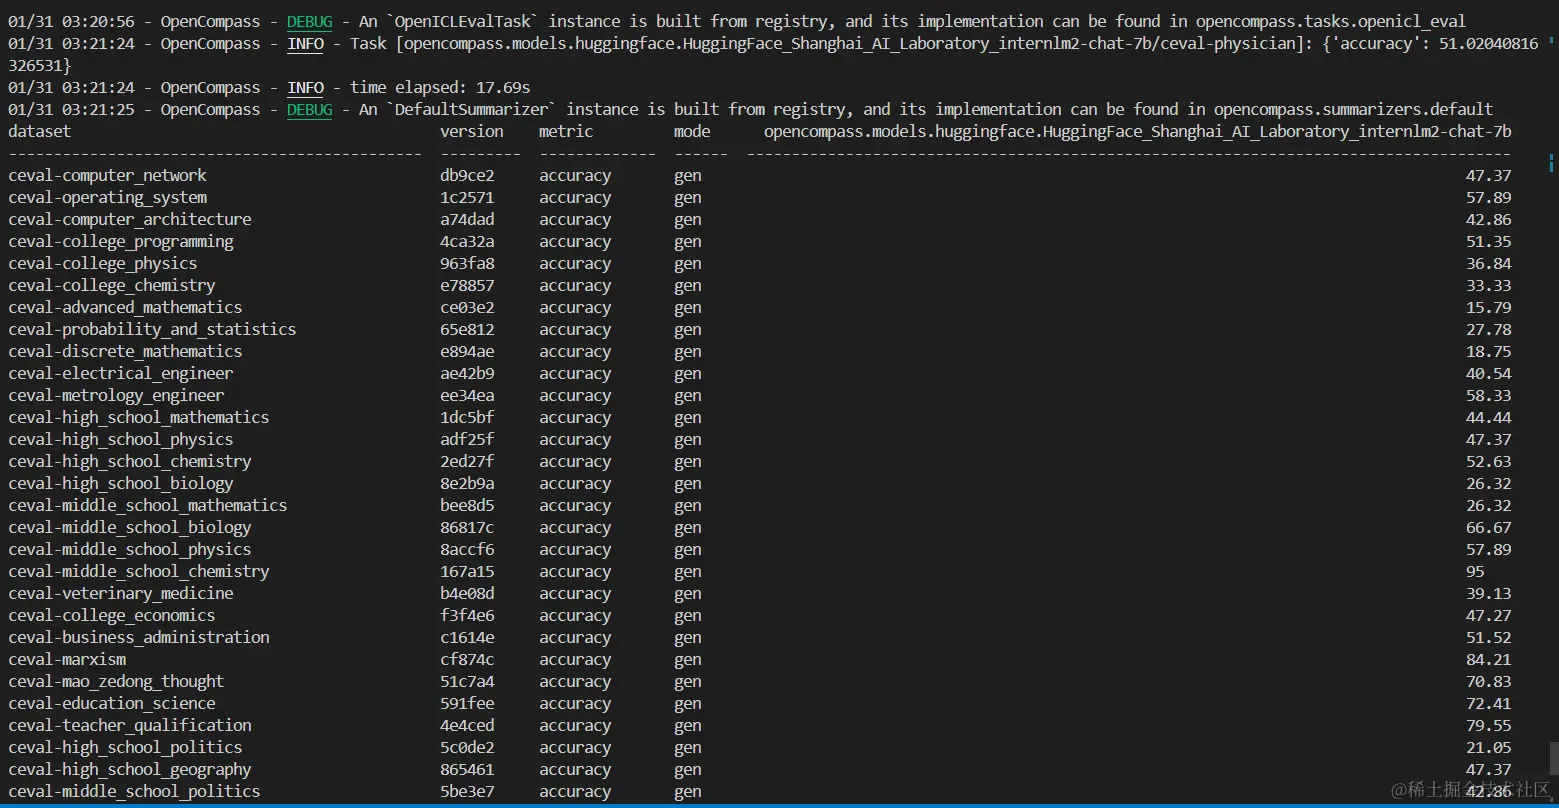This screenshot has height=808, width=1559.
Task: Select ceval-business_administration dataset name
Action: 139,637
